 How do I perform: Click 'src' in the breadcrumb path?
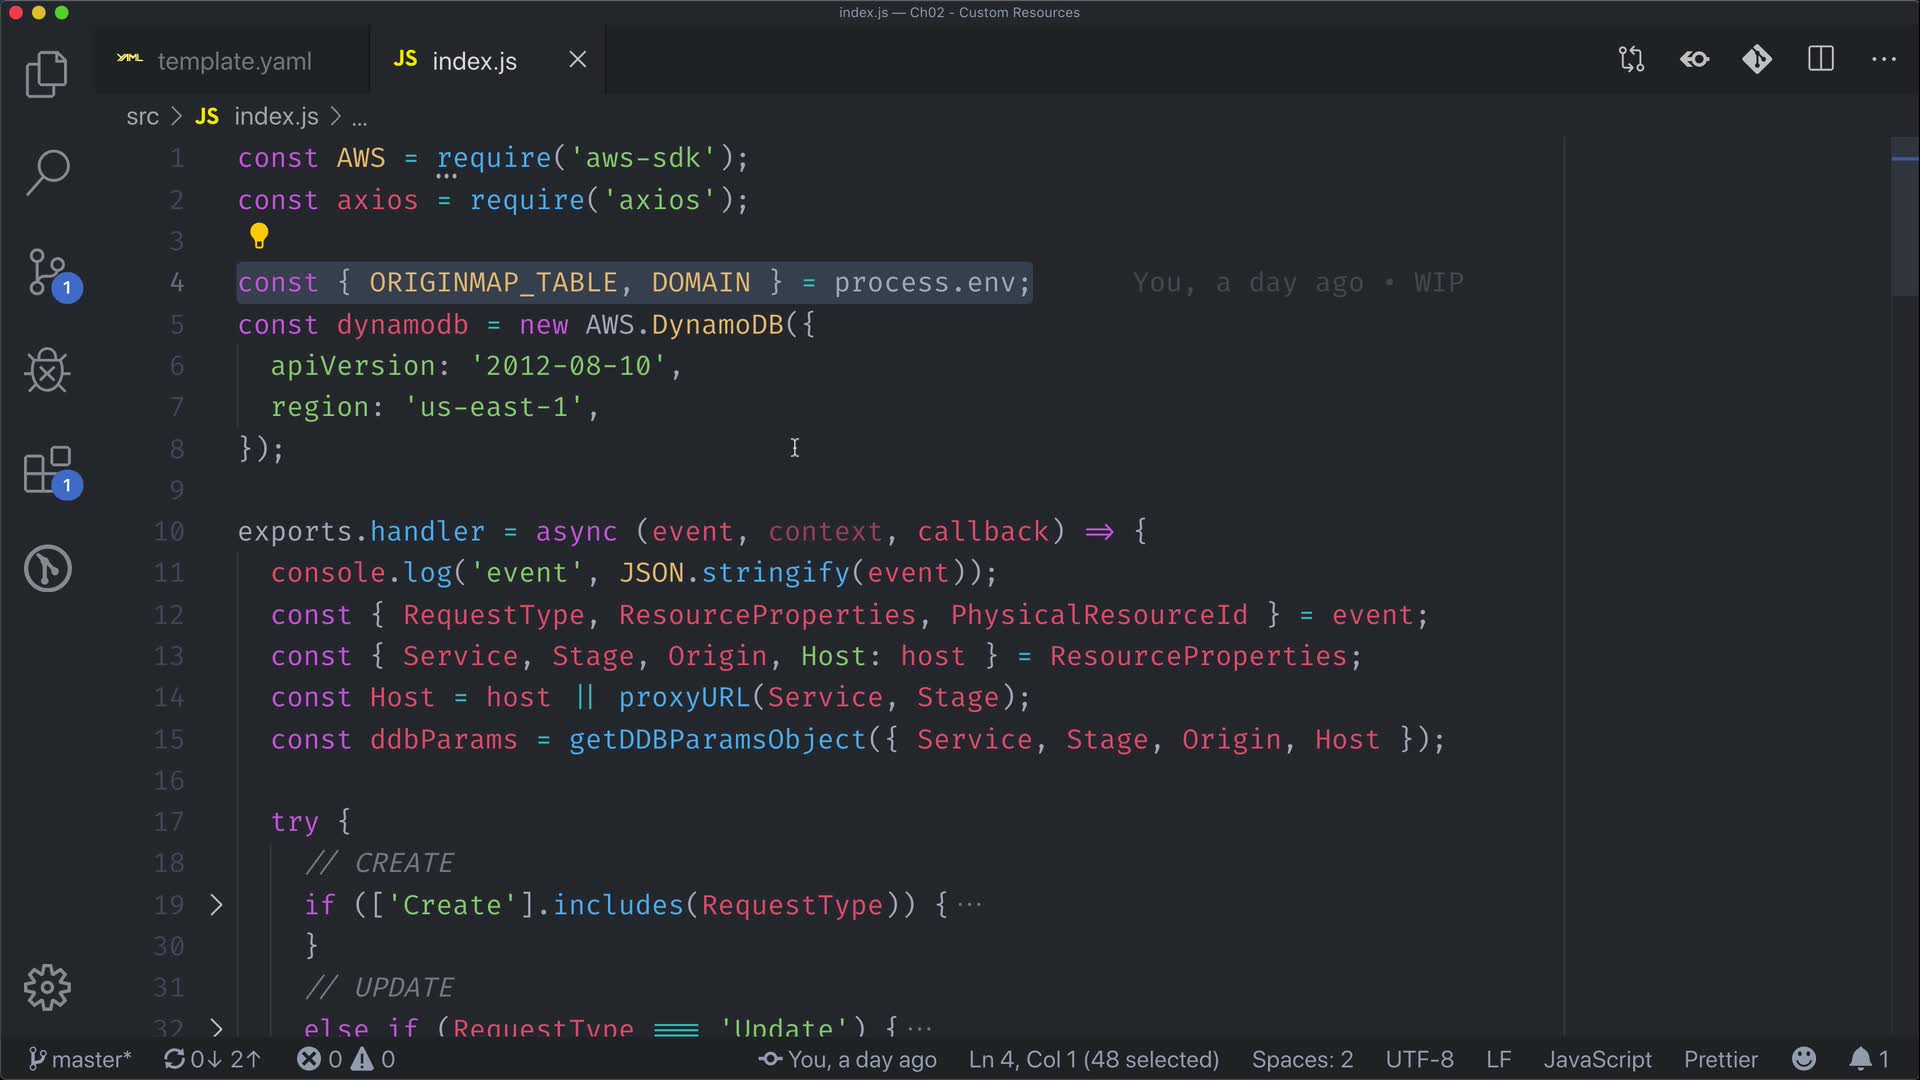click(142, 117)
